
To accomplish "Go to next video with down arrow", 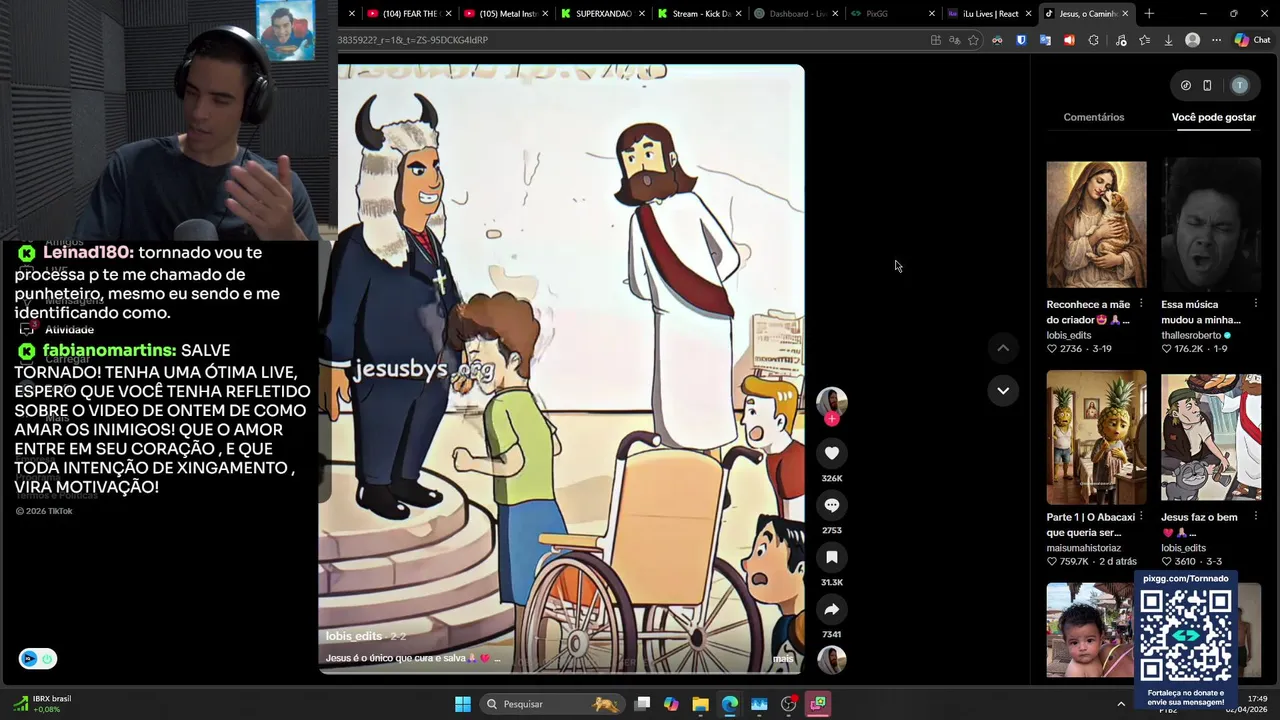I will [x=1003, y=390].
